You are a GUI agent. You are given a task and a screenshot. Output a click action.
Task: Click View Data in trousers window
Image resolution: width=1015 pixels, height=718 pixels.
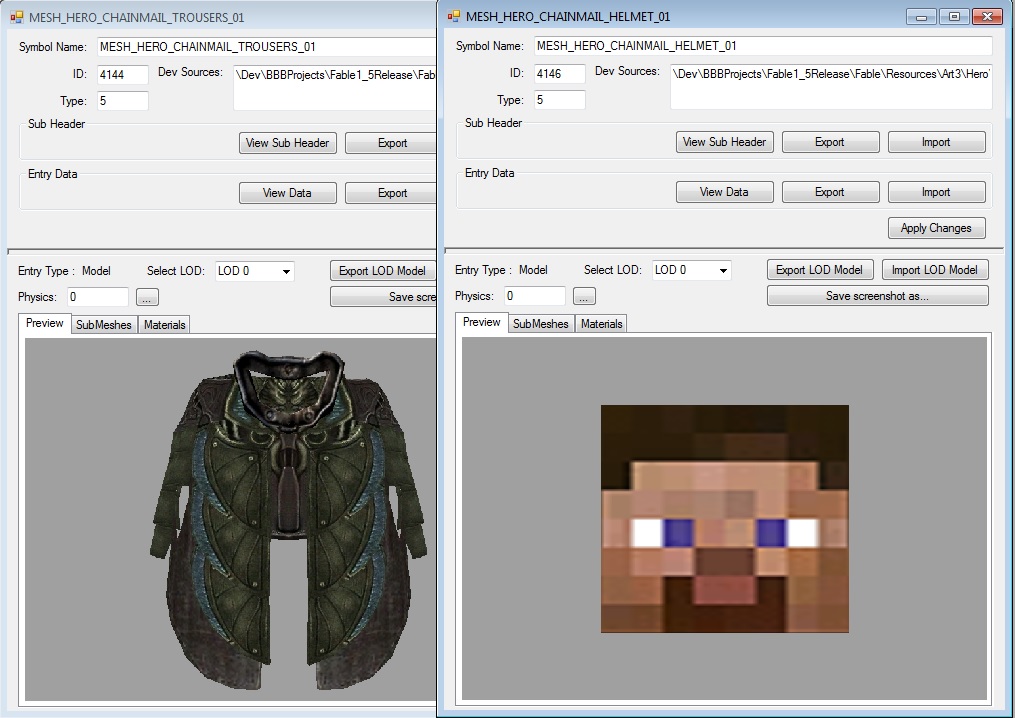(287, 193)
